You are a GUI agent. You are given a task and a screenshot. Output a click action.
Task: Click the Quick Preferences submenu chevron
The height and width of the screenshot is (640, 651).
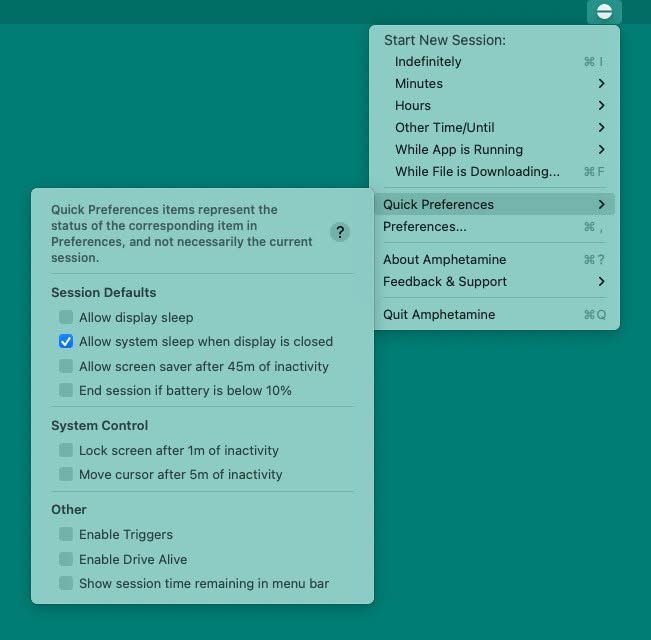(601, 204)
